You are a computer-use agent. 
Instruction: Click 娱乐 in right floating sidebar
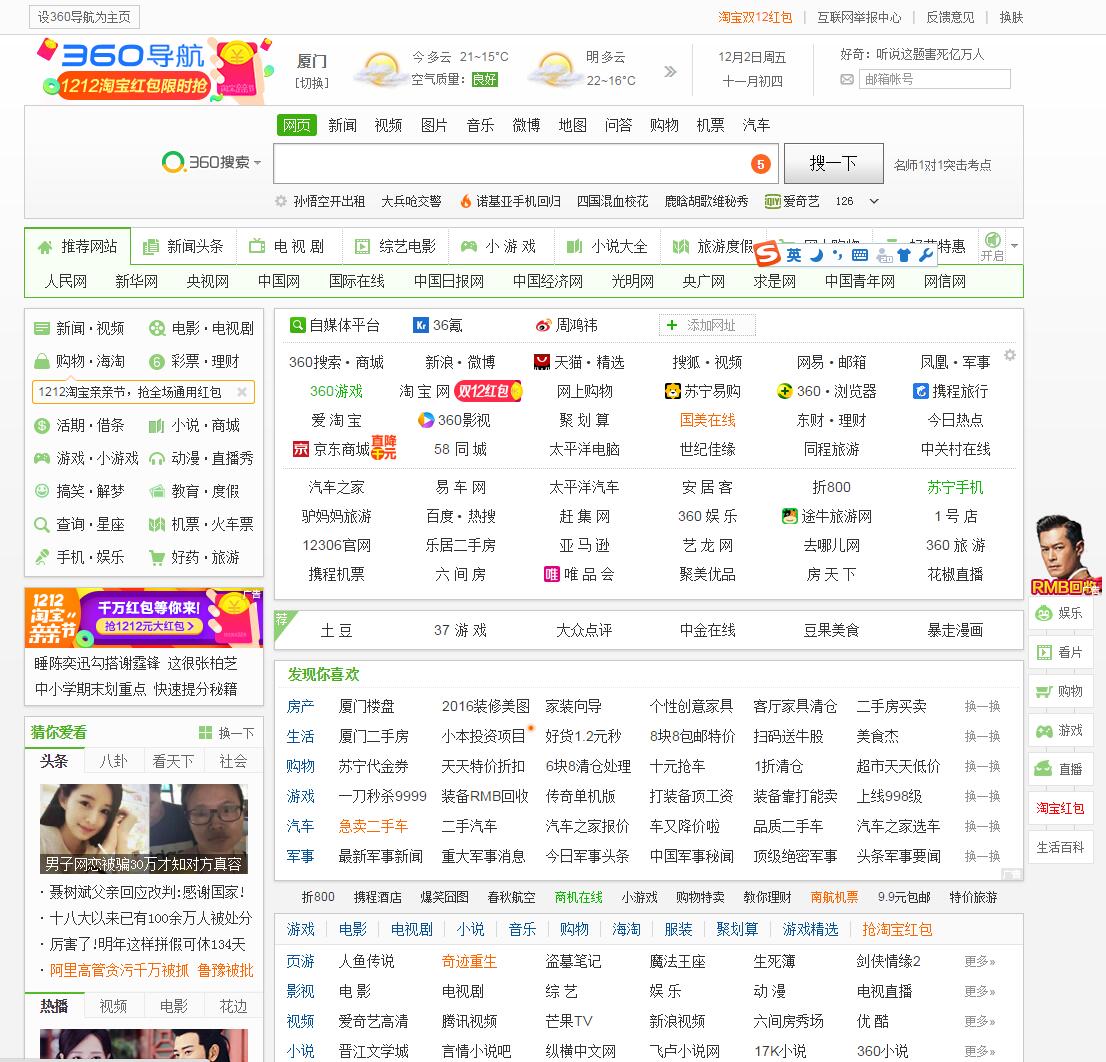(1060, 613)
